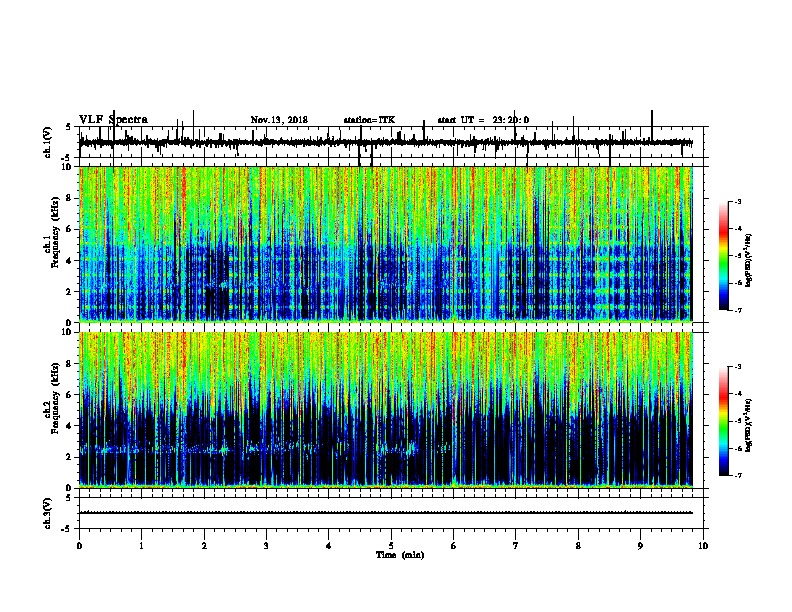Click the ch.1 spectrogram color bar
This screenshot has height=612, width=792.
724,256
